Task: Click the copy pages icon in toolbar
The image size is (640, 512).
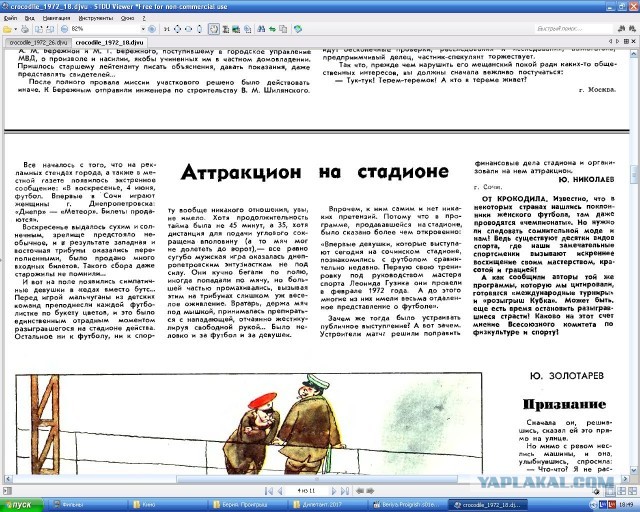Action: coord(283,29)
